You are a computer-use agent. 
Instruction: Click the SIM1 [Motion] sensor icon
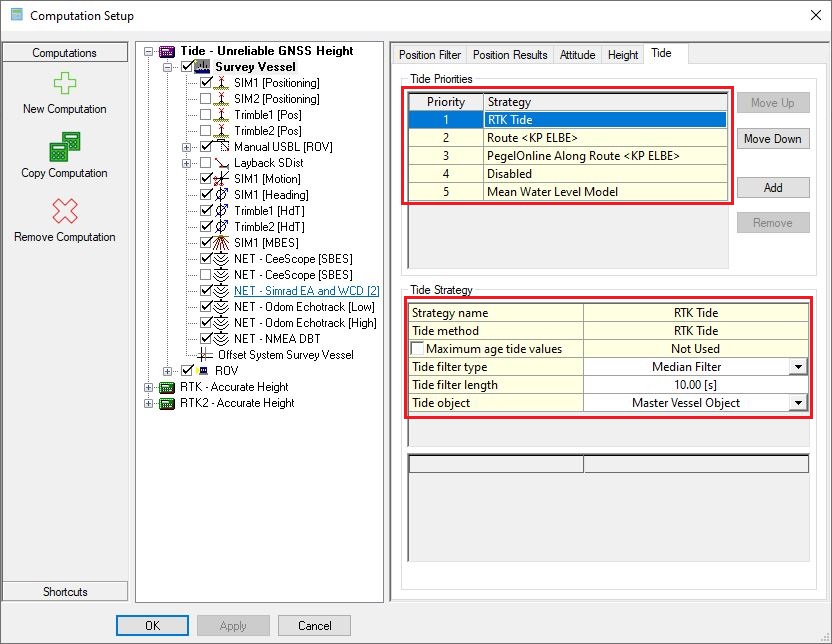223,179
